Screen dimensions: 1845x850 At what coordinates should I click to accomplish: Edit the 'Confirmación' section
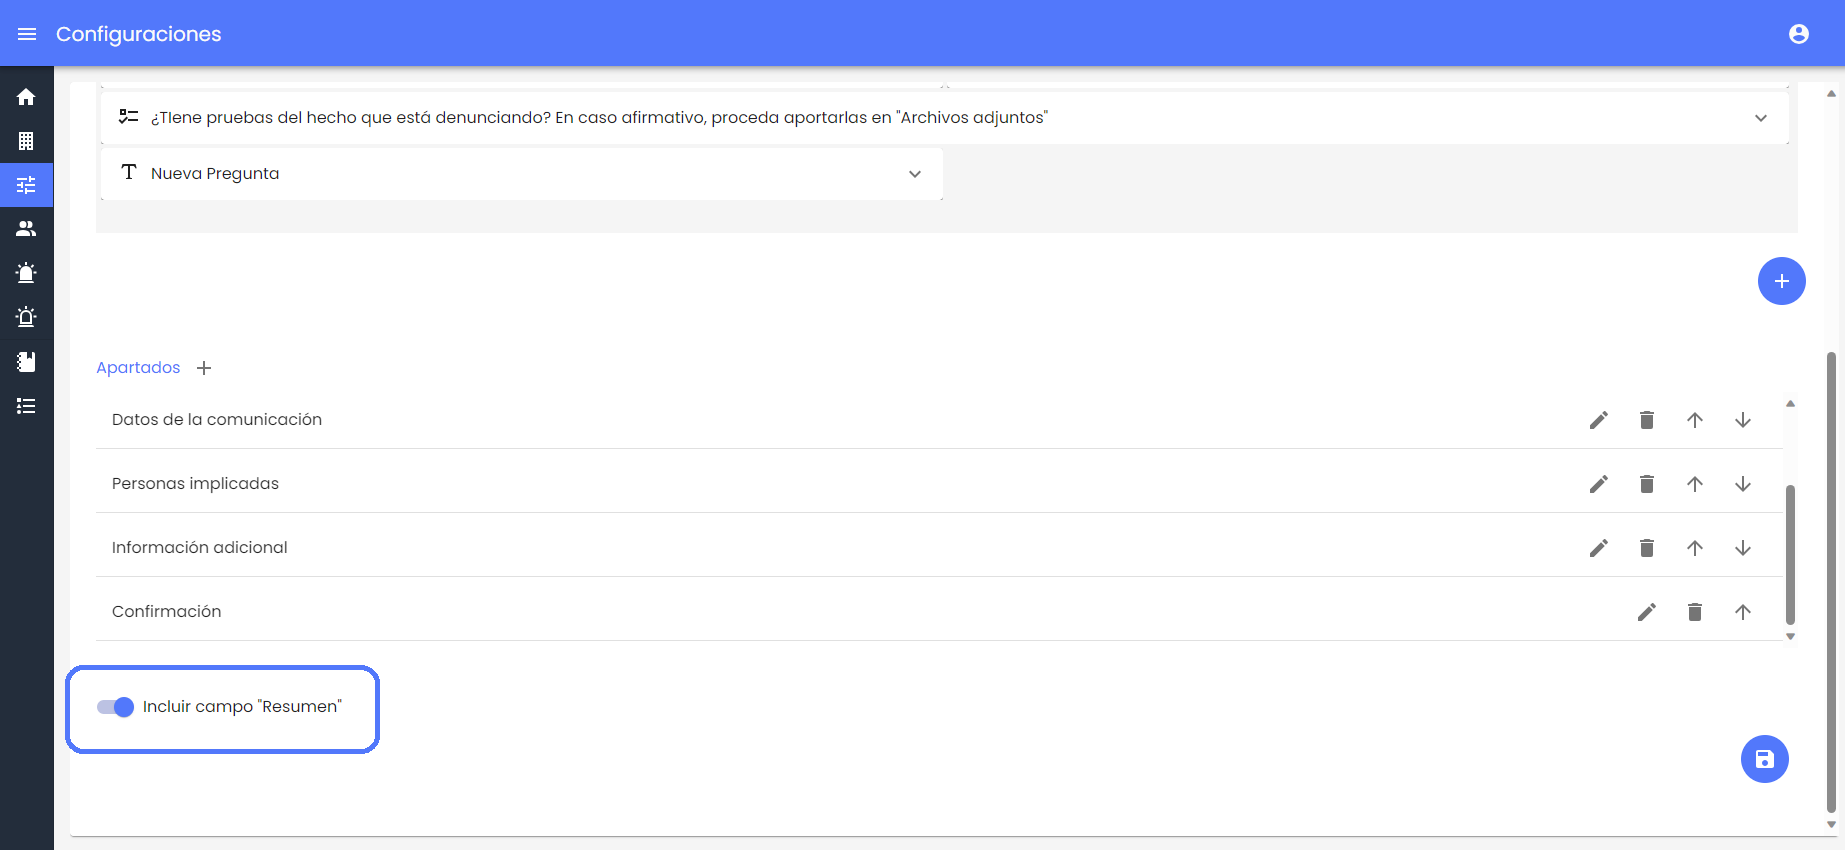point(1646,612)
